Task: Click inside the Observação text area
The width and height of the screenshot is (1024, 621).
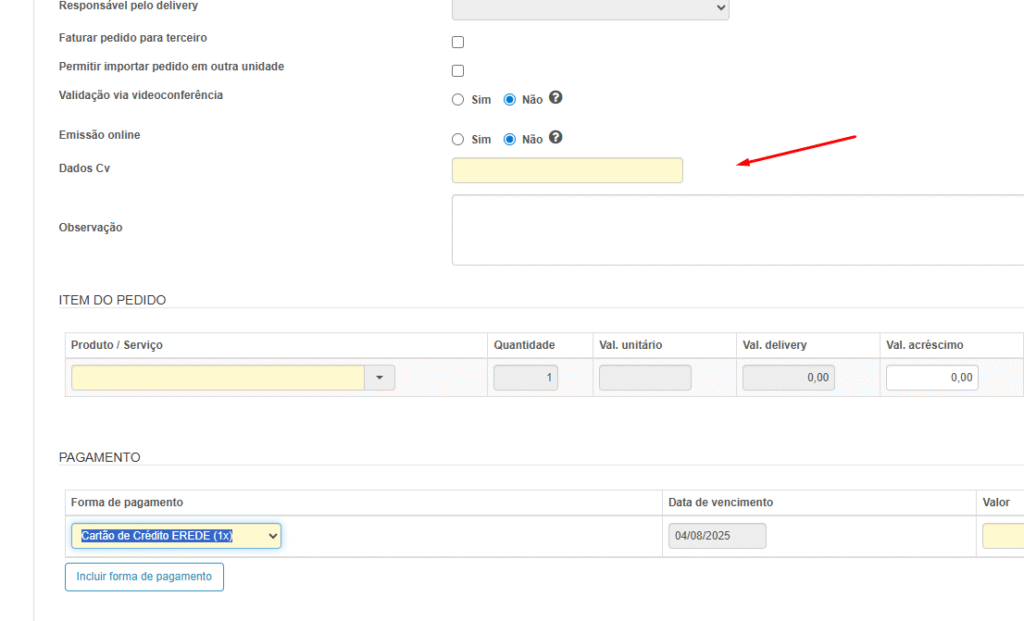Action: (738, 230)
